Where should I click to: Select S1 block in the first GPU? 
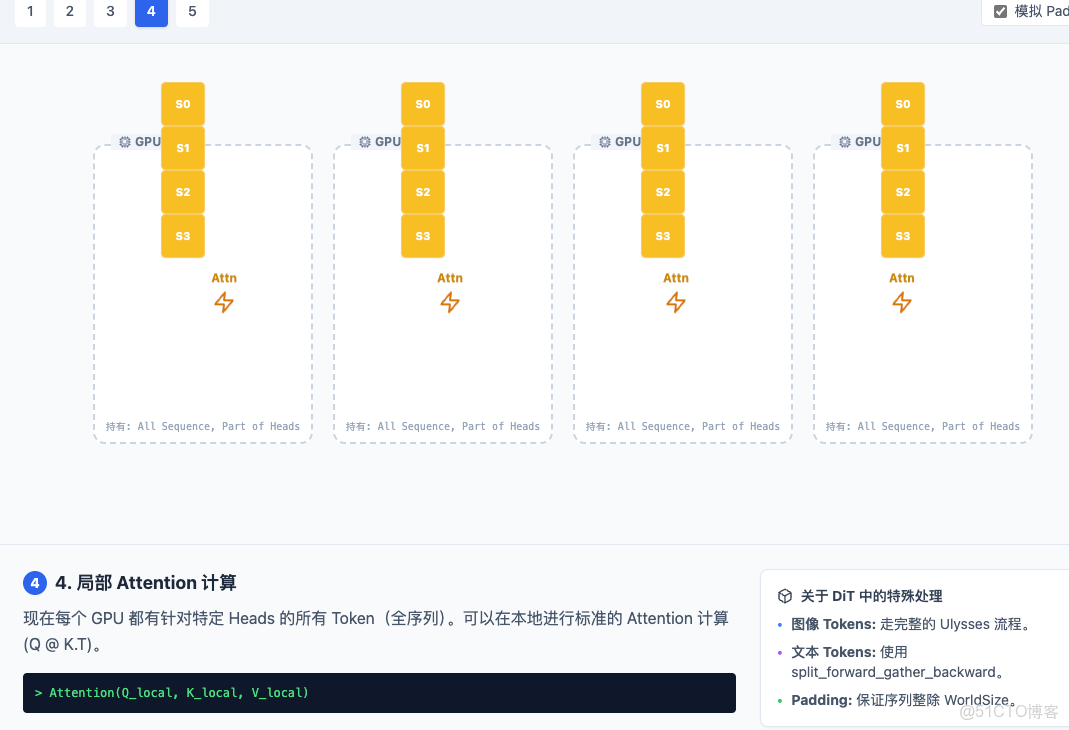tap(183, 148)
